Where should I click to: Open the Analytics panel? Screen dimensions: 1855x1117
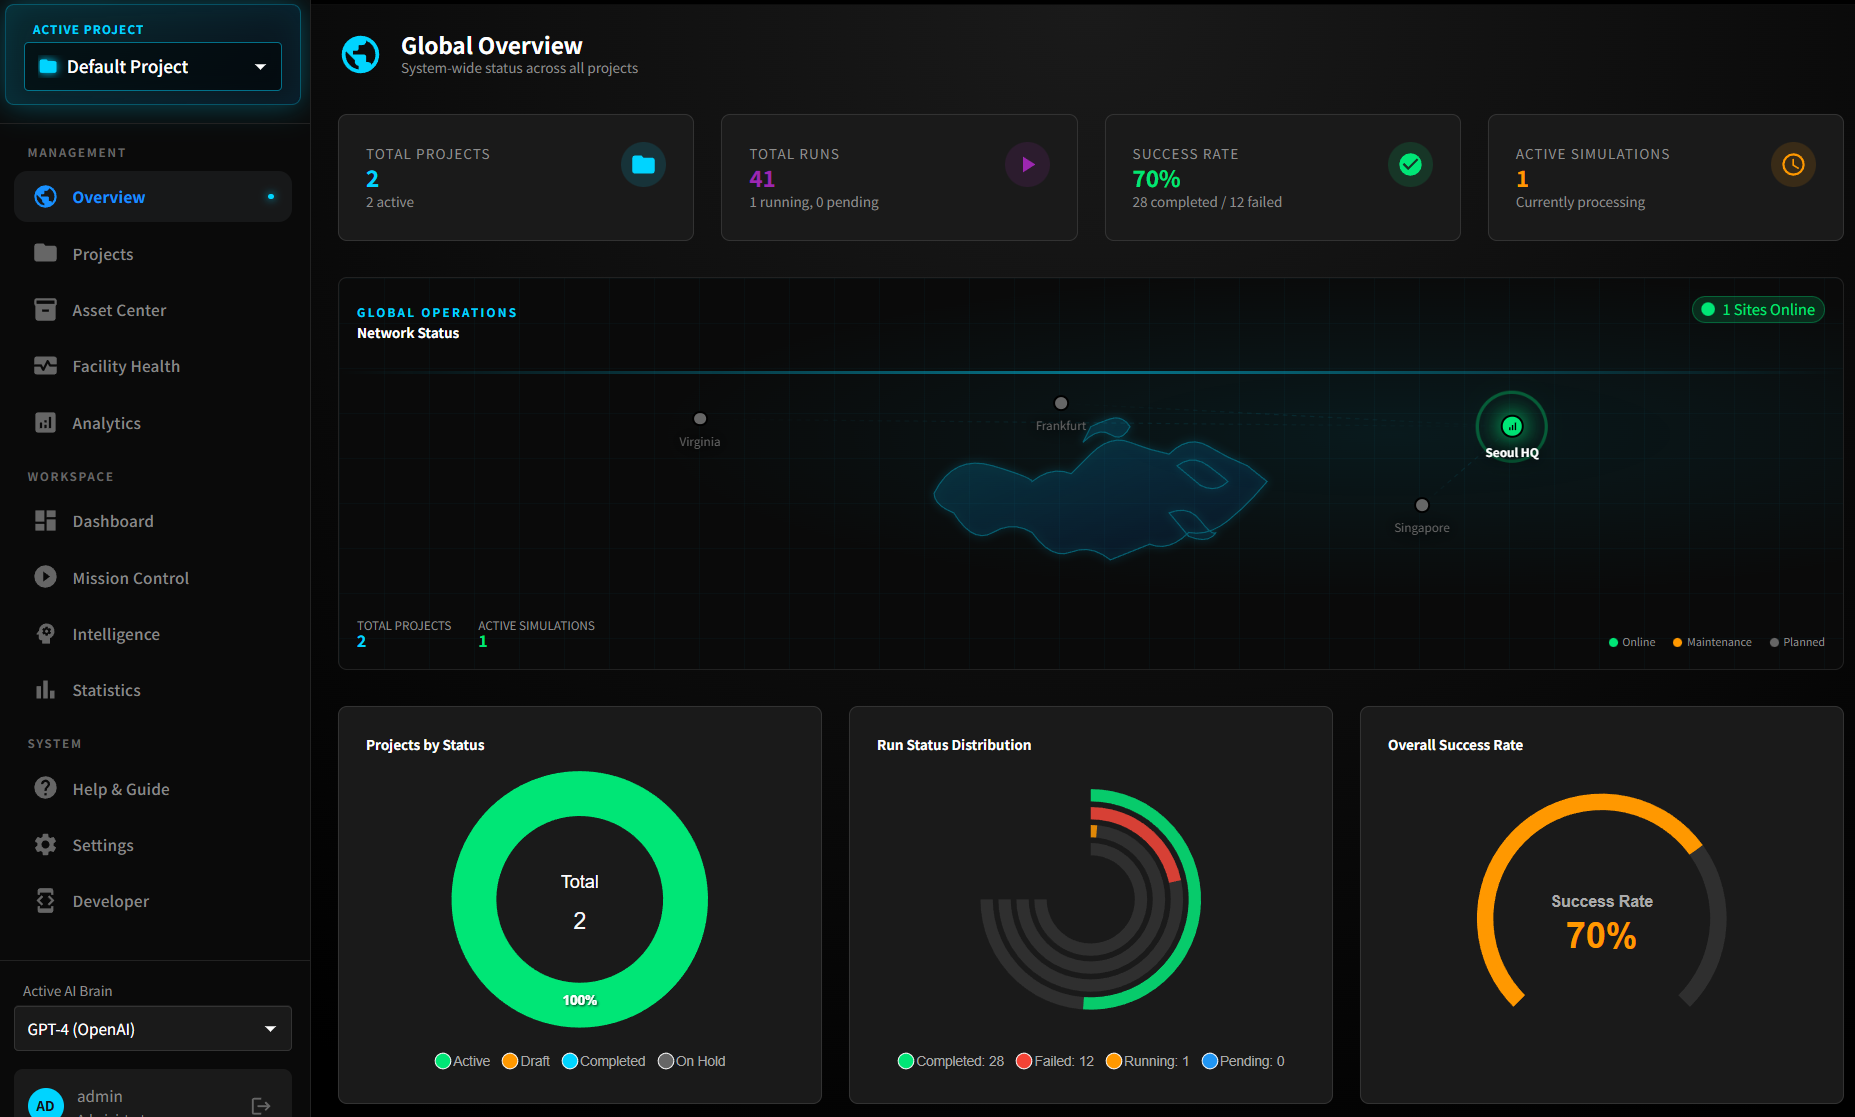pyautogui.click(x=105, y=422)
